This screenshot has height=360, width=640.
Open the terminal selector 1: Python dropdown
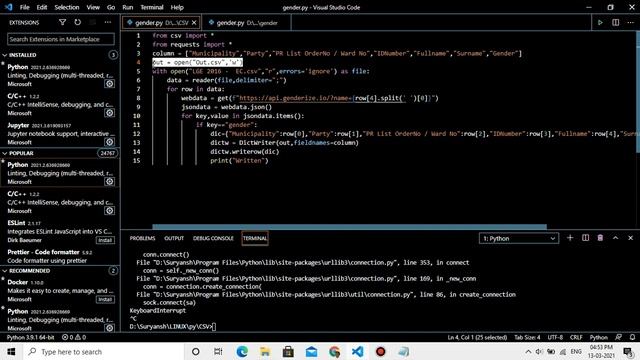pyautogui.click(x=519, y=238)
